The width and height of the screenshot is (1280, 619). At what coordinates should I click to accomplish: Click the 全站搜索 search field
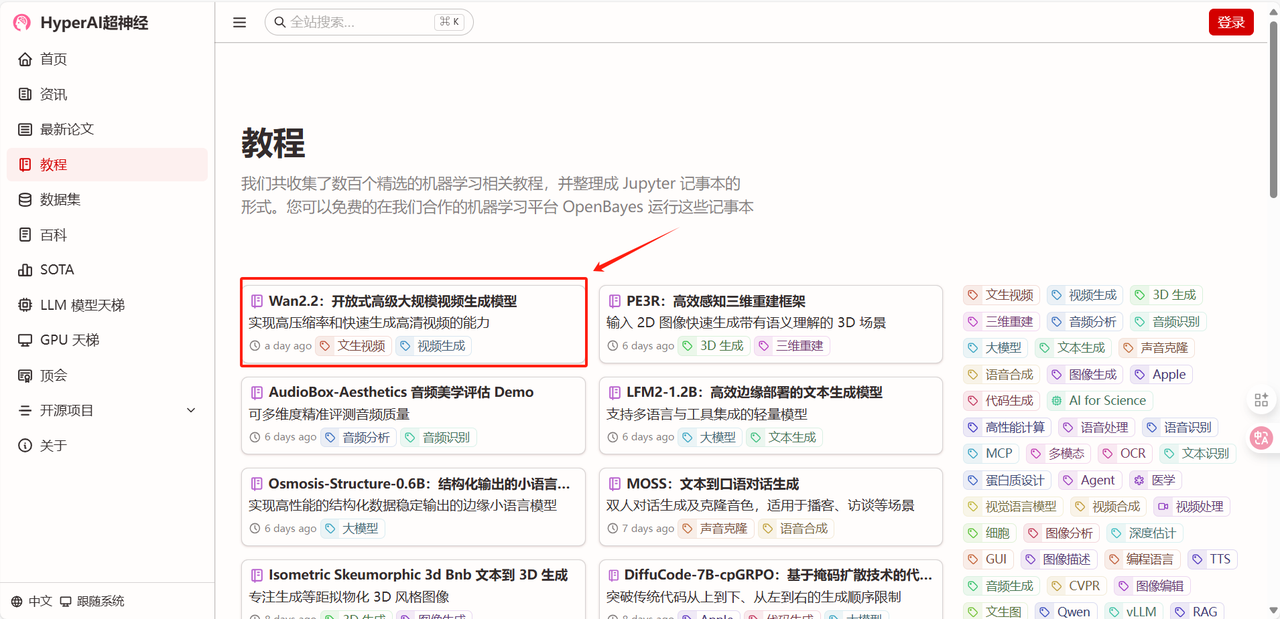tap(360, 22)
